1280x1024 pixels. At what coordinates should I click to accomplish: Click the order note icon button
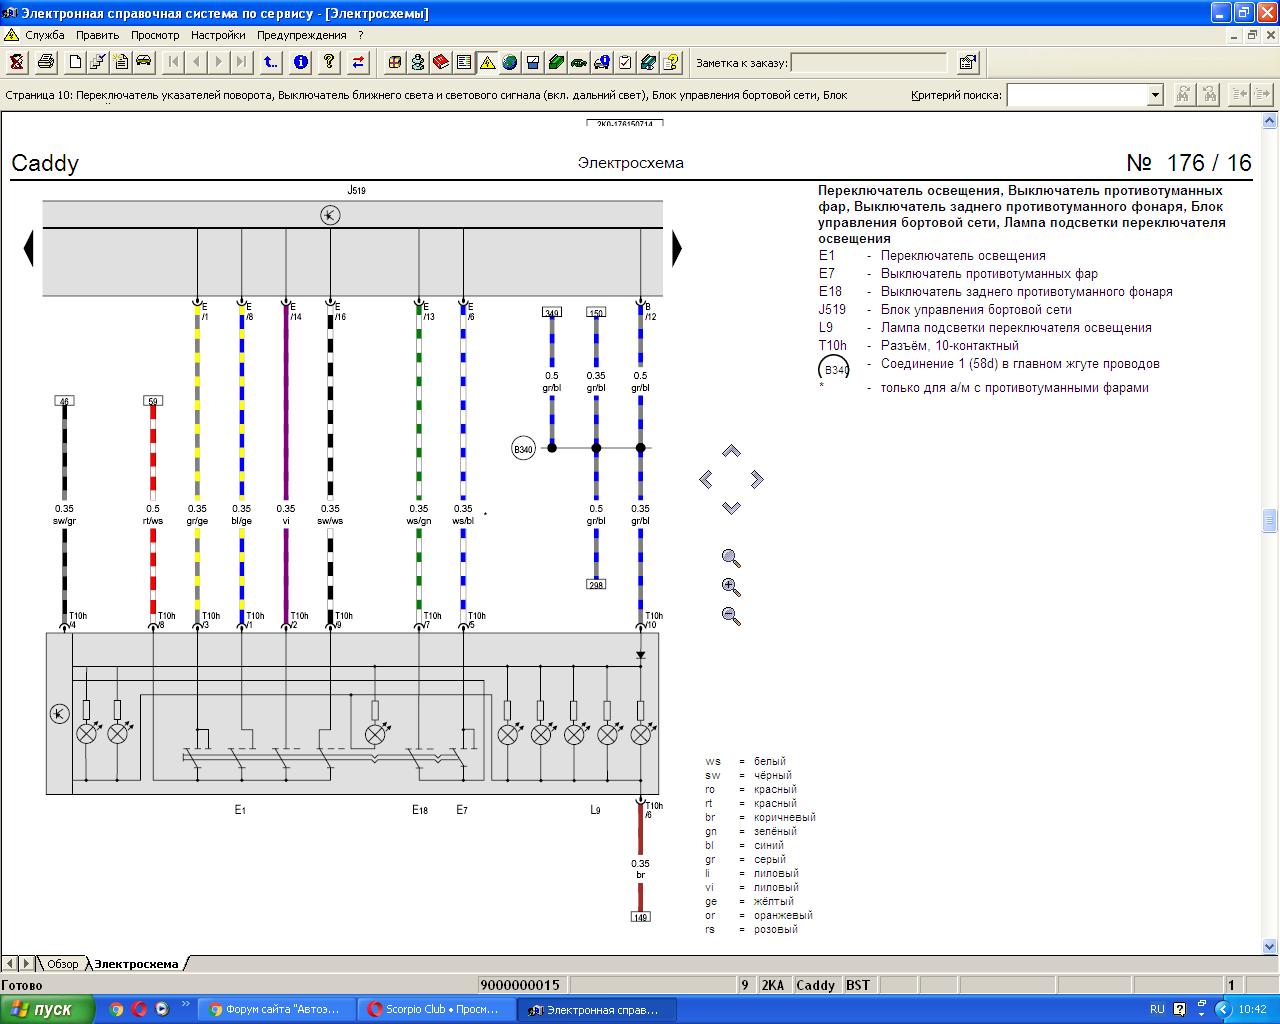tap(967, 62)
